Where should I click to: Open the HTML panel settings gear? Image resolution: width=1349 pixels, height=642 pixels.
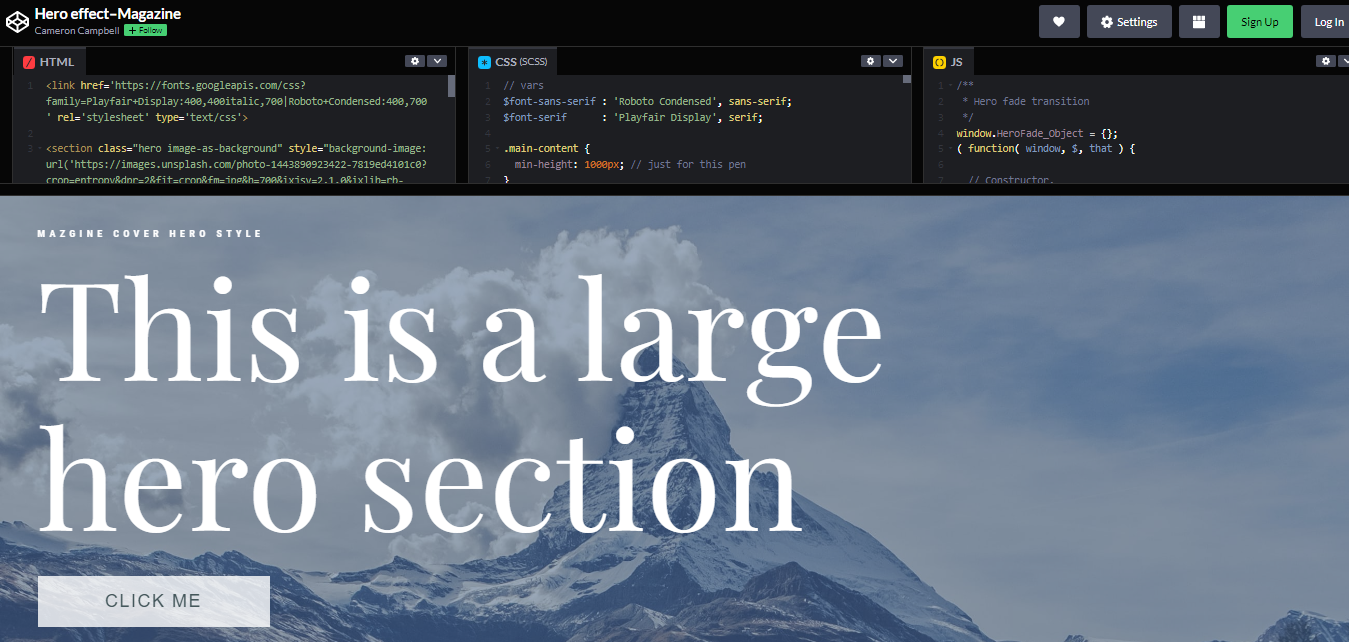pos(415,60)
